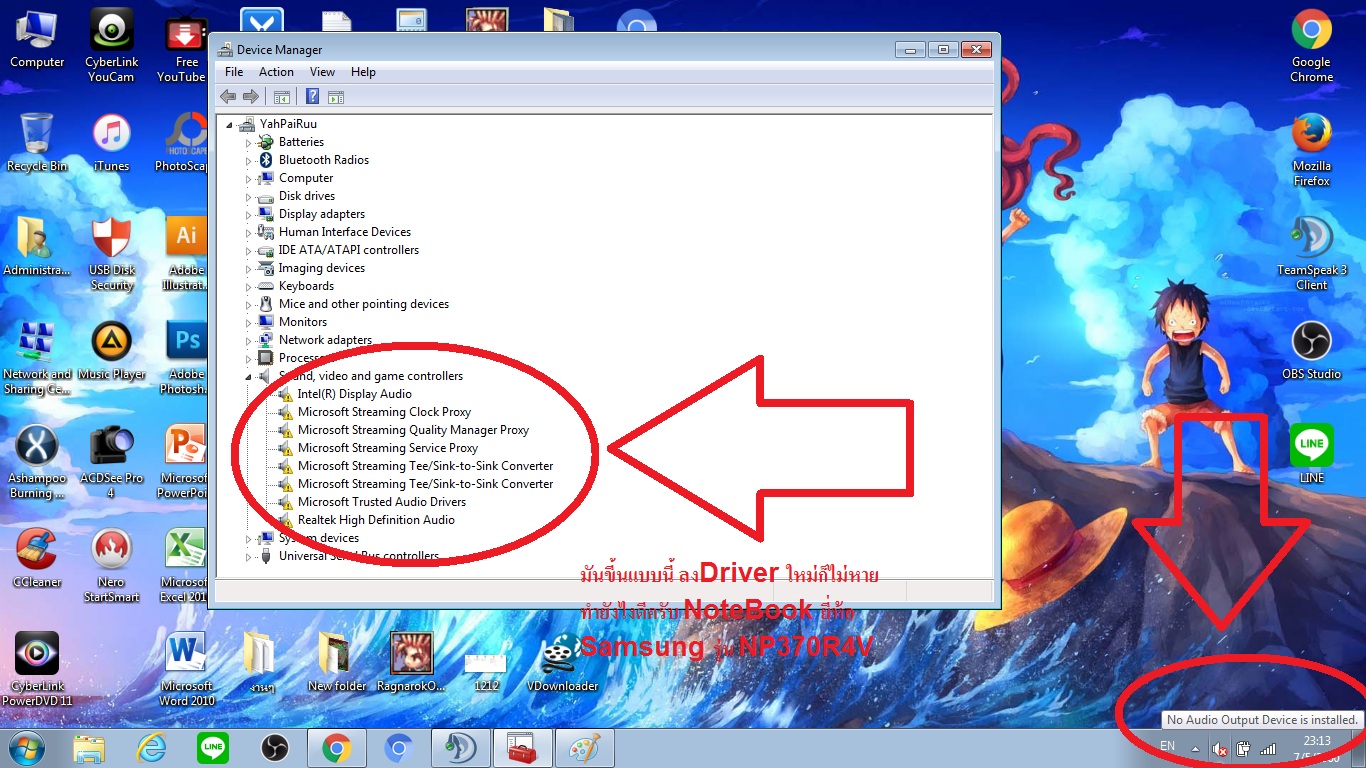Select the USB Disk Security shortcut
1366x768 pixels.
pyautogui.click(x=111, y=254)
